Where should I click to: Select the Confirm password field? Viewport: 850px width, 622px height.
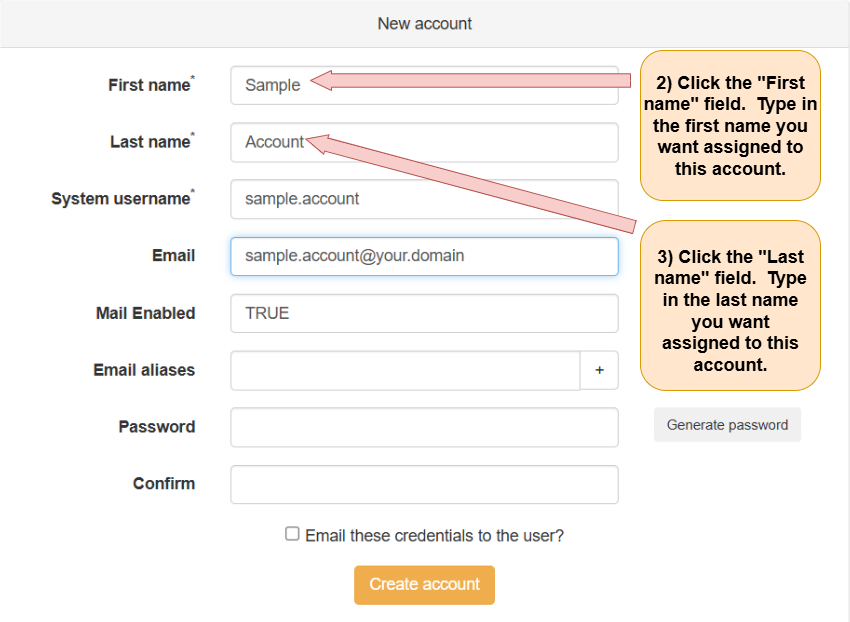click(x=424, y=484)
